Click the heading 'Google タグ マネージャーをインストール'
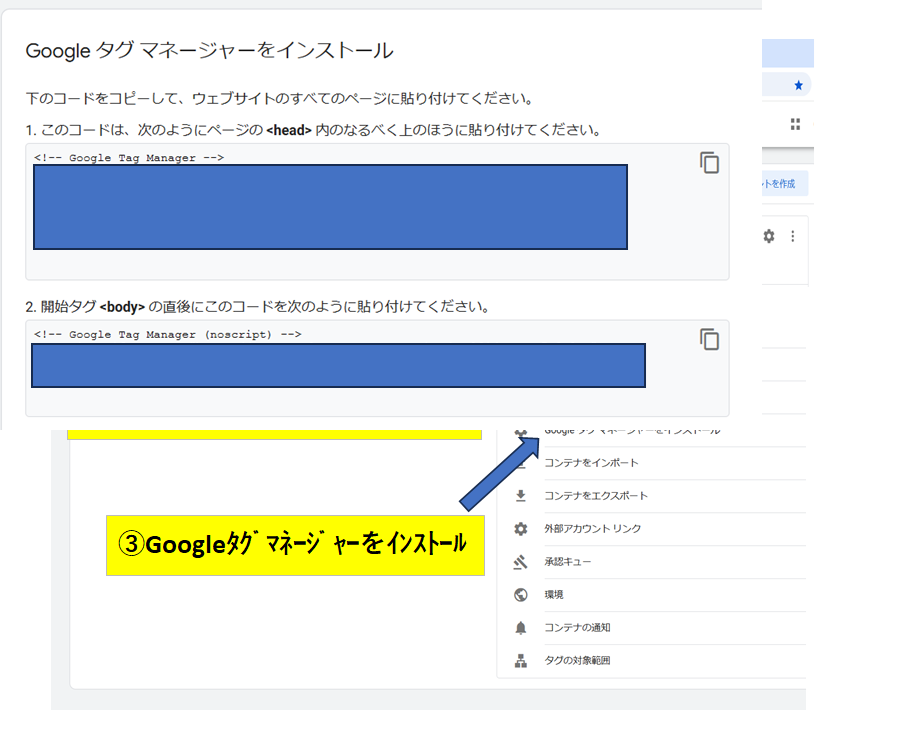This screenshot has width=906, height=751. click(x=210, y=51)
